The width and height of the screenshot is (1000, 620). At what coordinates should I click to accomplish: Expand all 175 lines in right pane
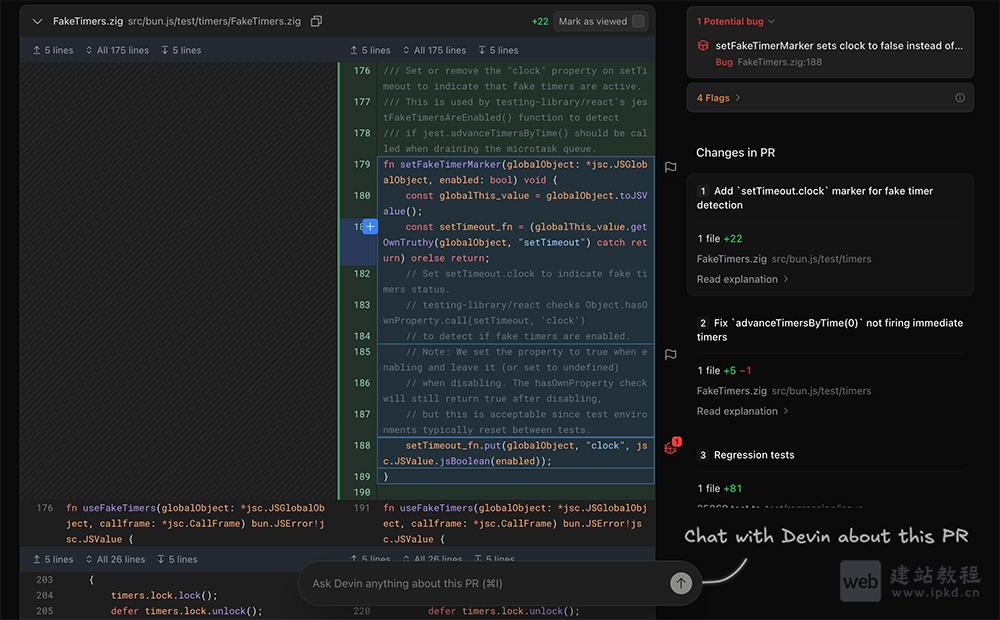click(434, 50)
